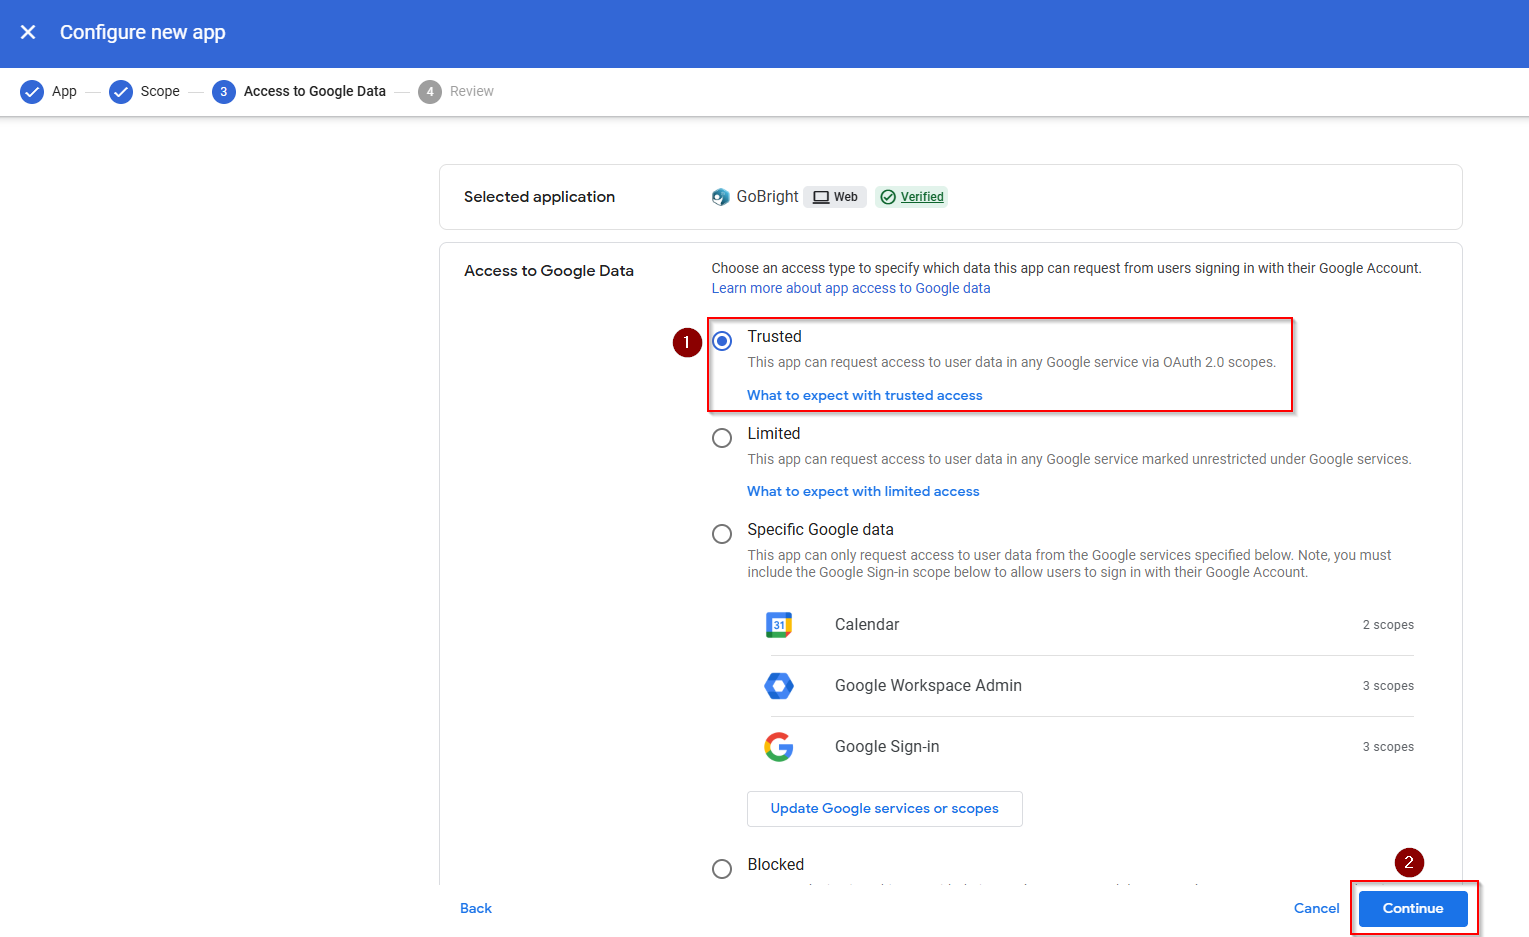Open What to expect with trusted access
The image size is (1529, 937).
point(864,395)
